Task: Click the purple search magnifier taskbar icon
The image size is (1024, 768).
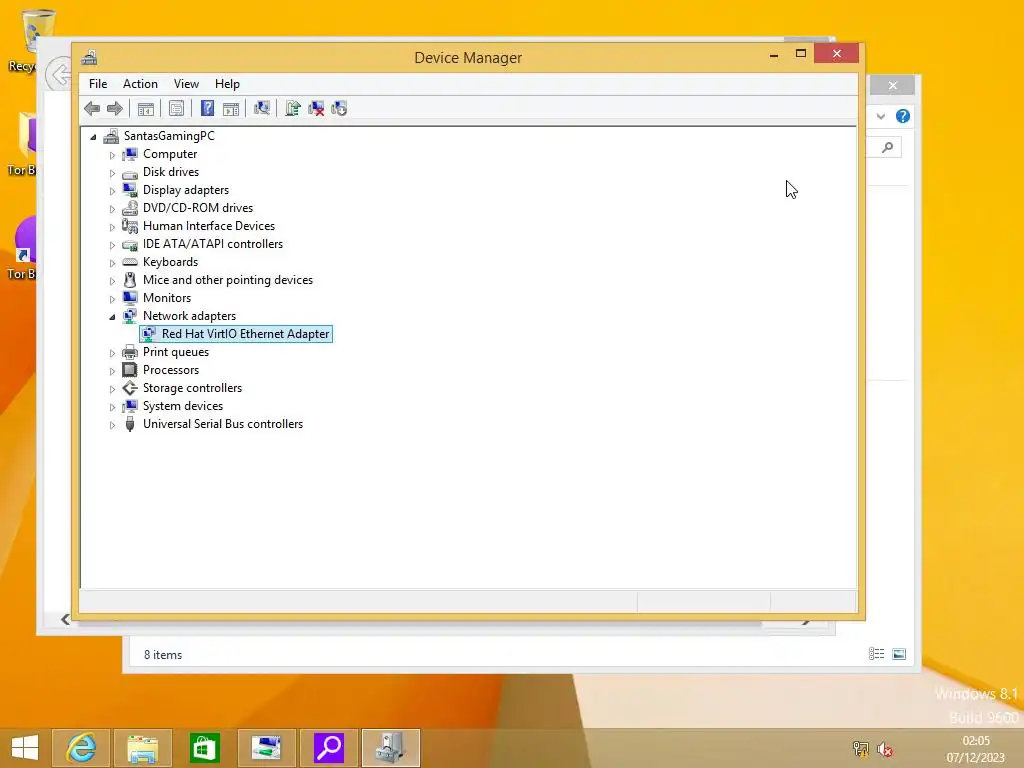Action: point(328,748)
